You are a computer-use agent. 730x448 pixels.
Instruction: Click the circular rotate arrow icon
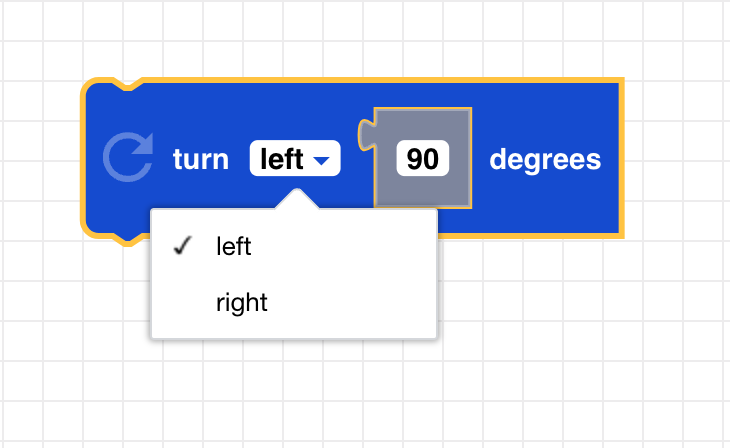click(x=128, y=160)
